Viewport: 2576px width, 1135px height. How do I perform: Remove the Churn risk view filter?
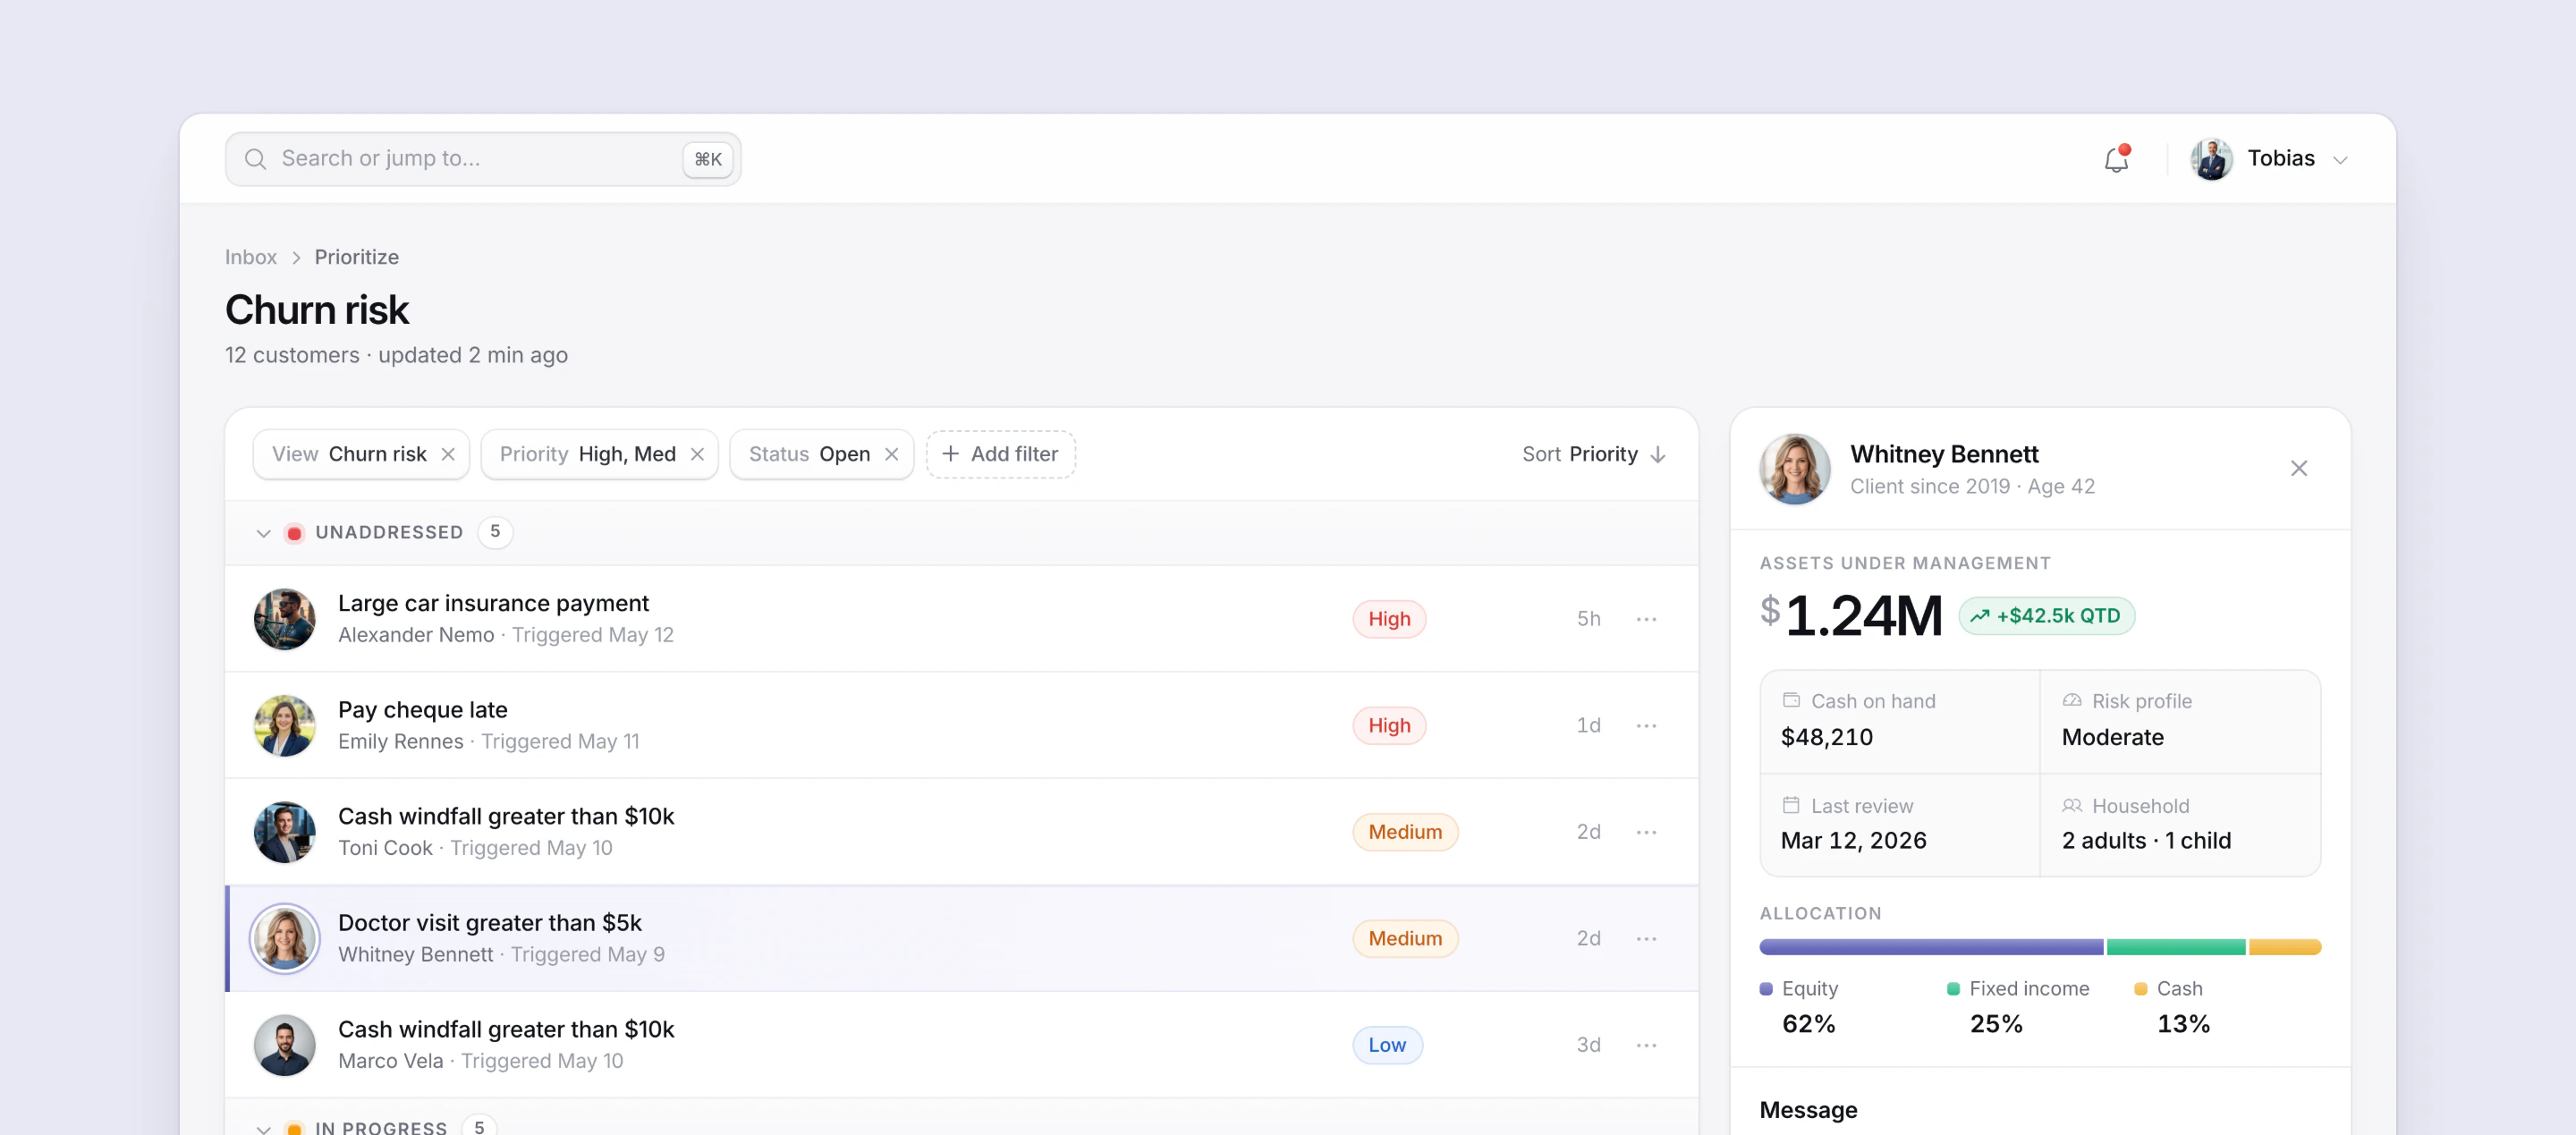pos(448,454)
